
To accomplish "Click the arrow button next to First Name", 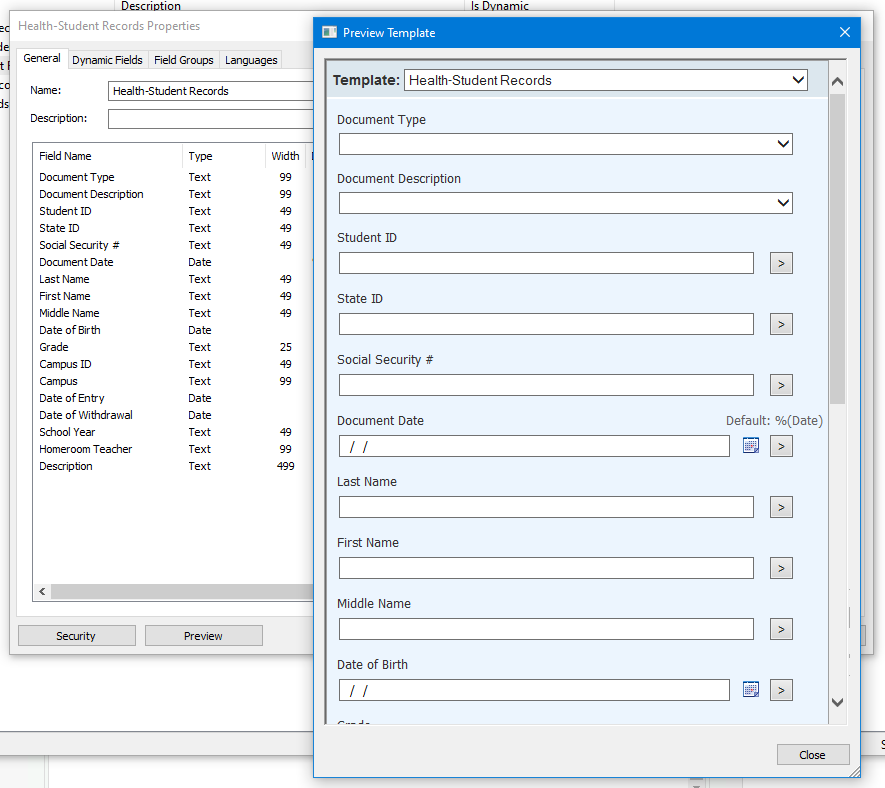I will point(781,568).
